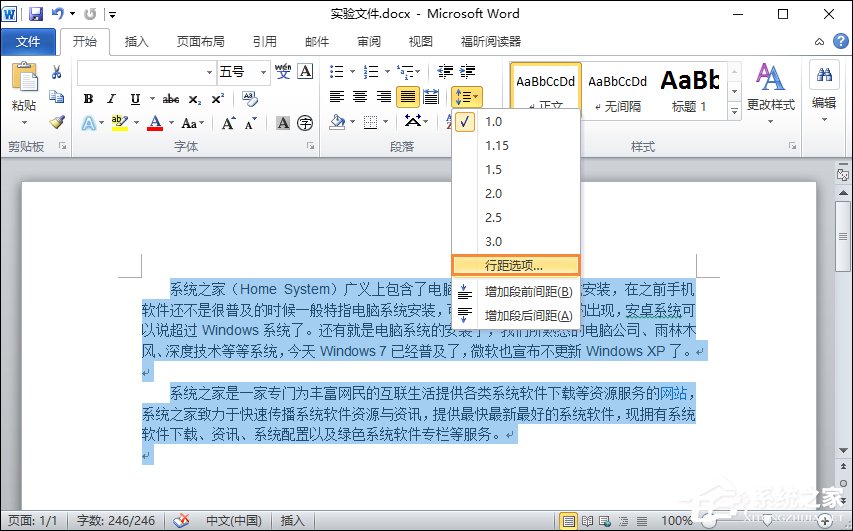Viewport: 853px width, 531px height.
Task: Select 1.5 line spacing from menu
Action: point(494,169)
